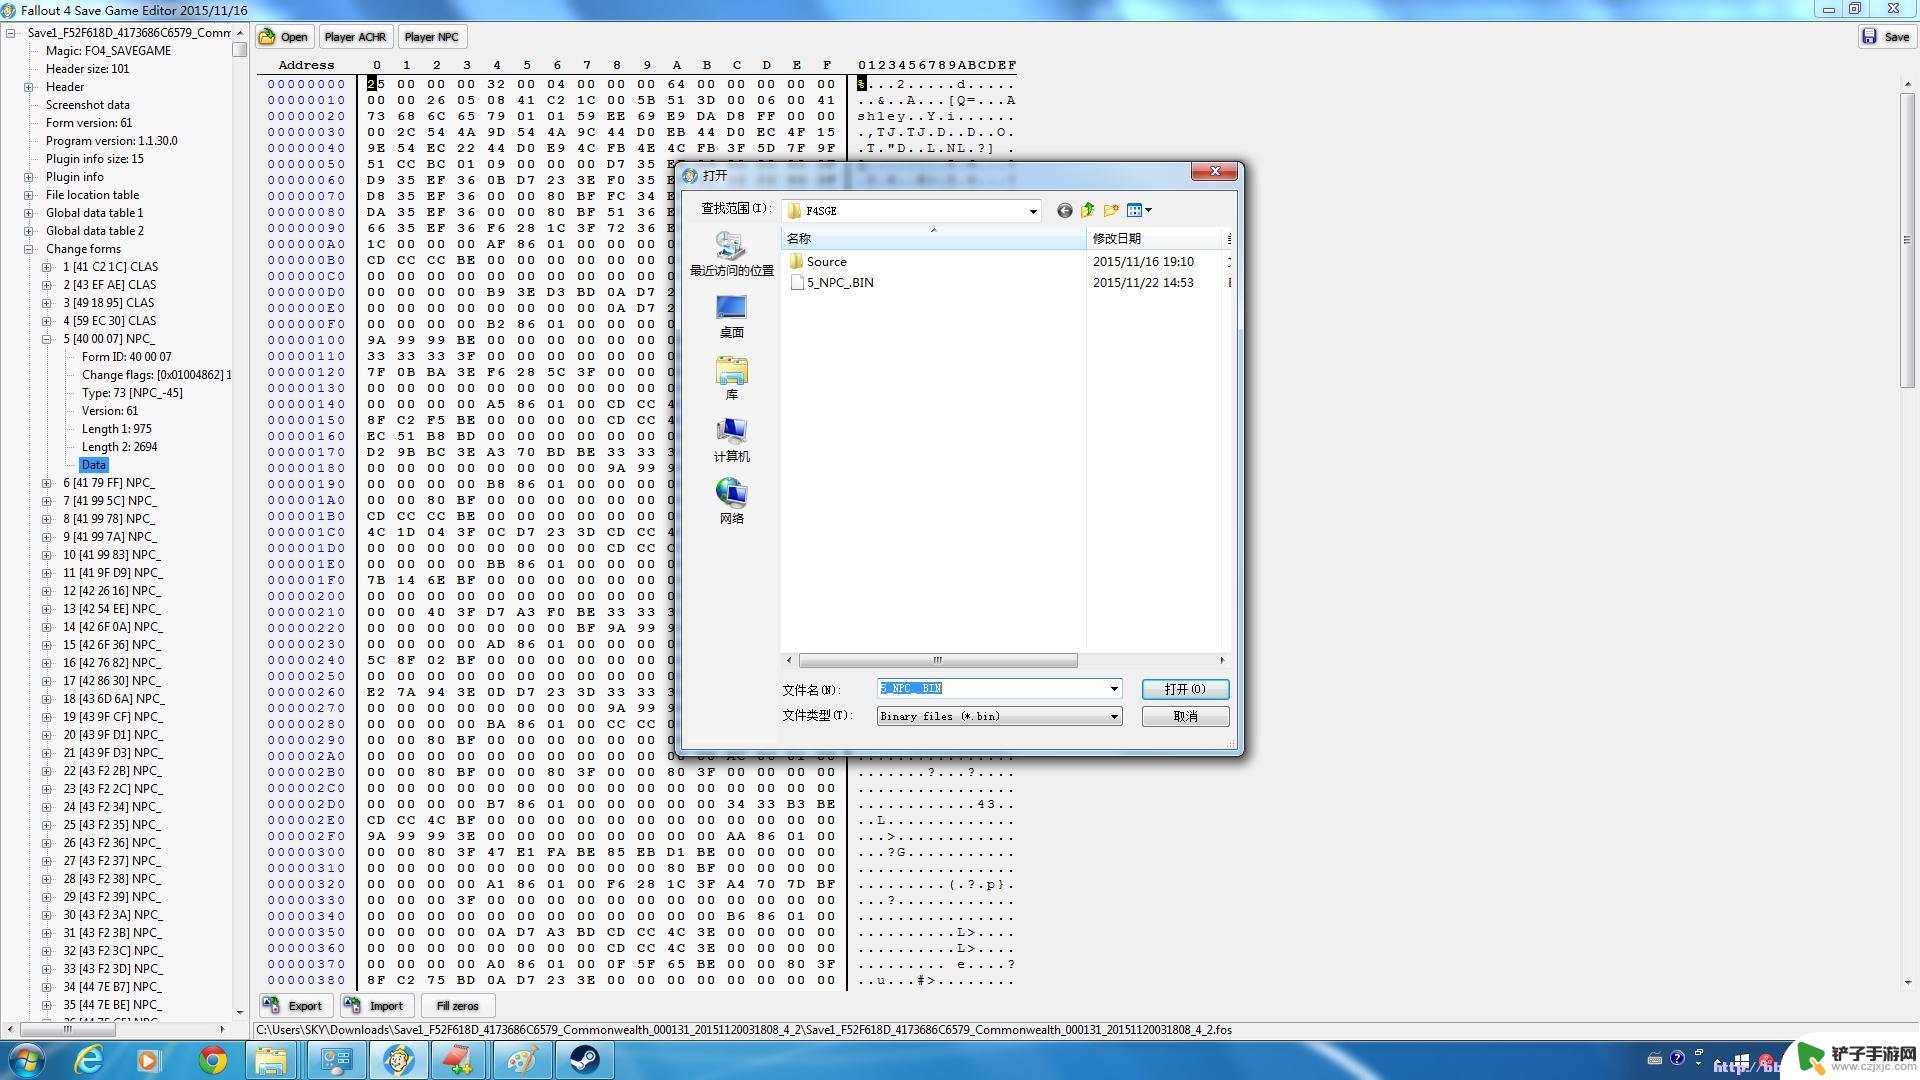Open the Windows Start menu
Viewport: 1920px width, 1080px height.
click(x=26, y=1060)
